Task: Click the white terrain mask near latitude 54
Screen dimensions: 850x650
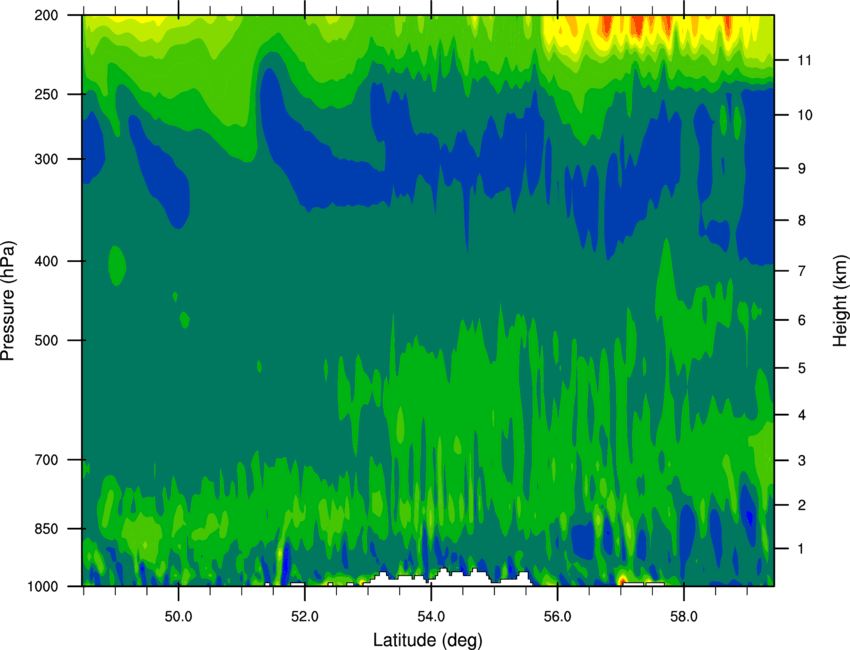Action: [445, 578]
